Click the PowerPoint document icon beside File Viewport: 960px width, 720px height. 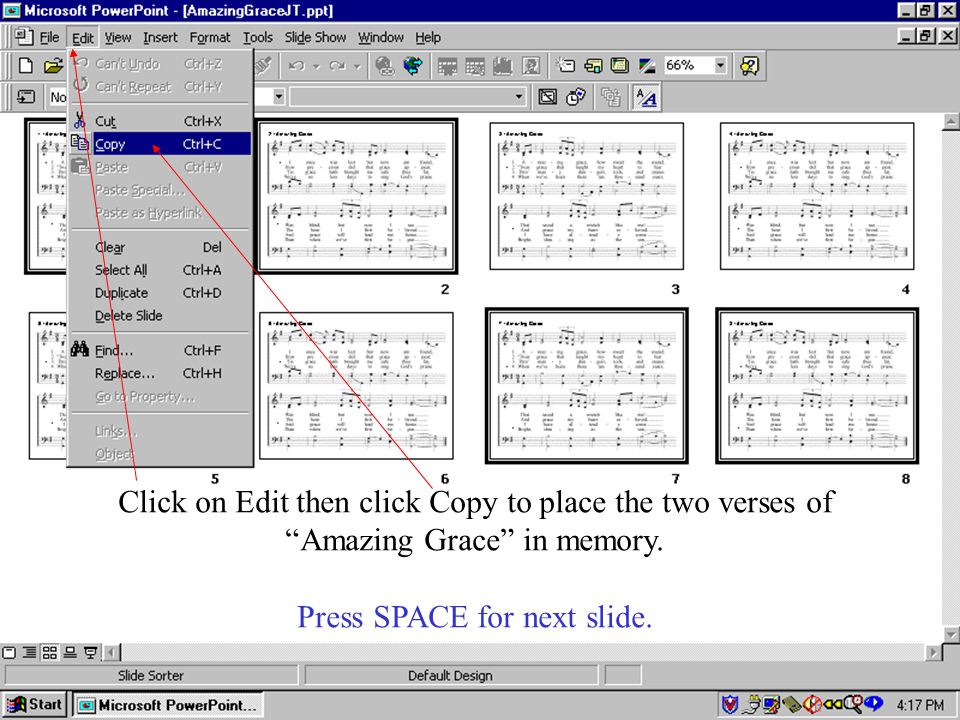24,37
